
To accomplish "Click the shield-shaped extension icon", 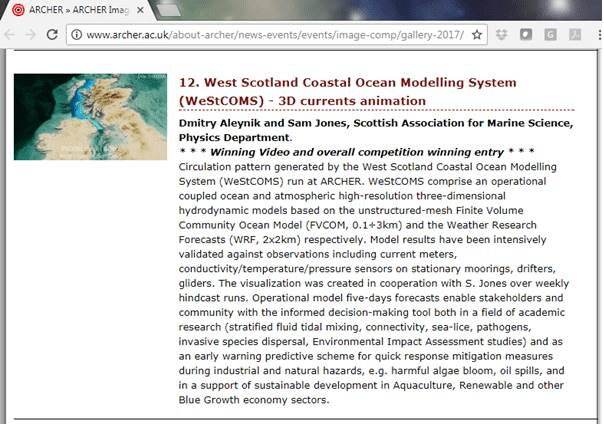I will 525,35.
